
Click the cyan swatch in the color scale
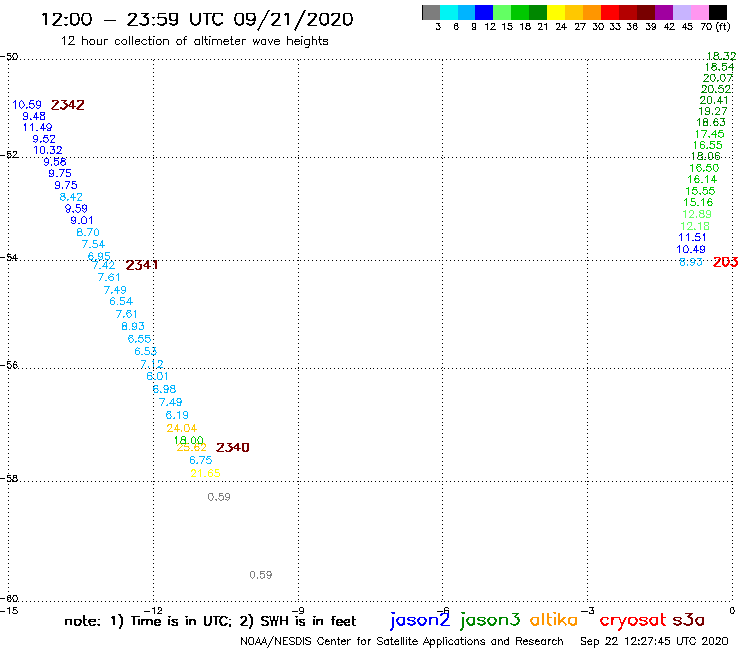pos(449,12)
